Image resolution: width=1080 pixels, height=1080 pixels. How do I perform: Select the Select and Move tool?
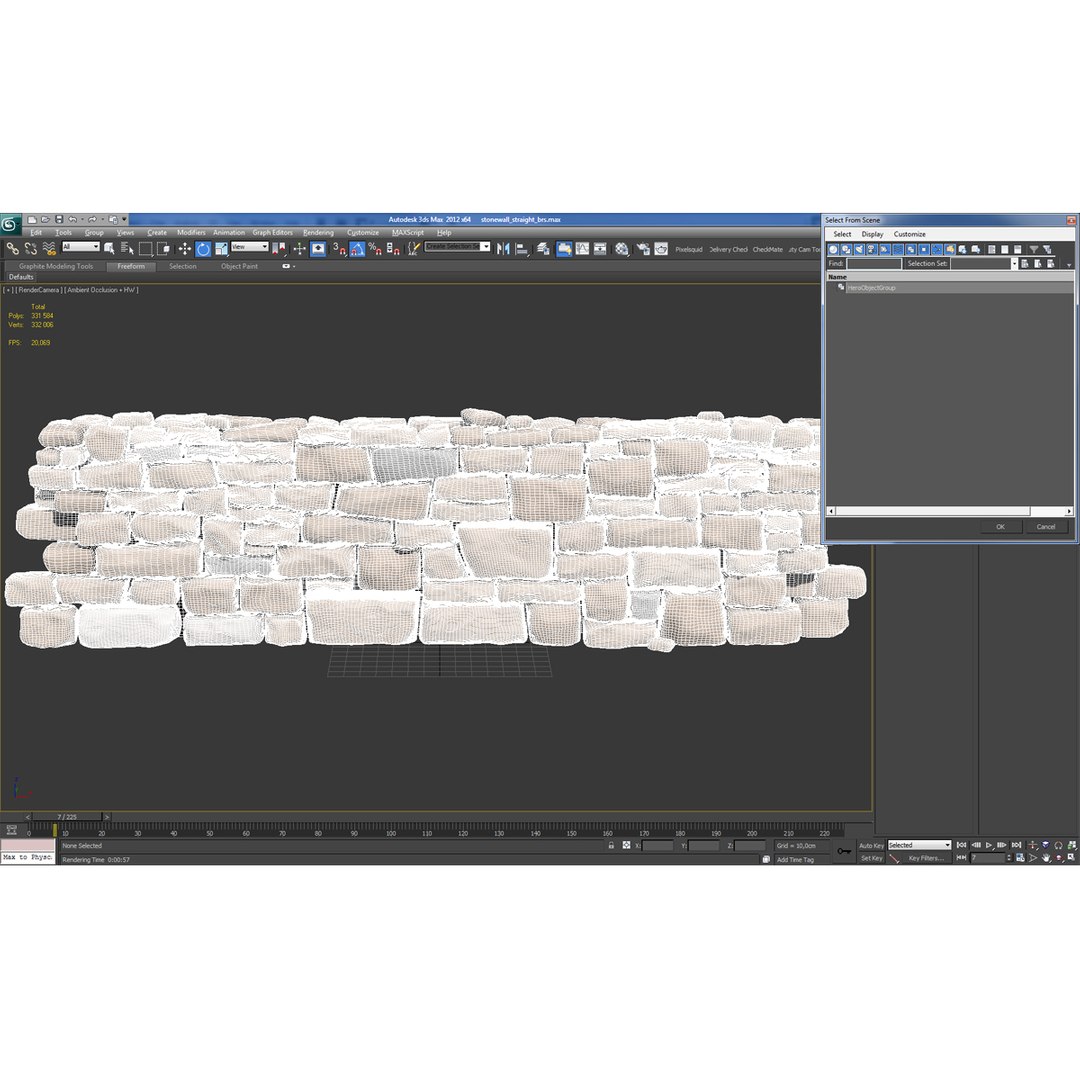(185, 249)
